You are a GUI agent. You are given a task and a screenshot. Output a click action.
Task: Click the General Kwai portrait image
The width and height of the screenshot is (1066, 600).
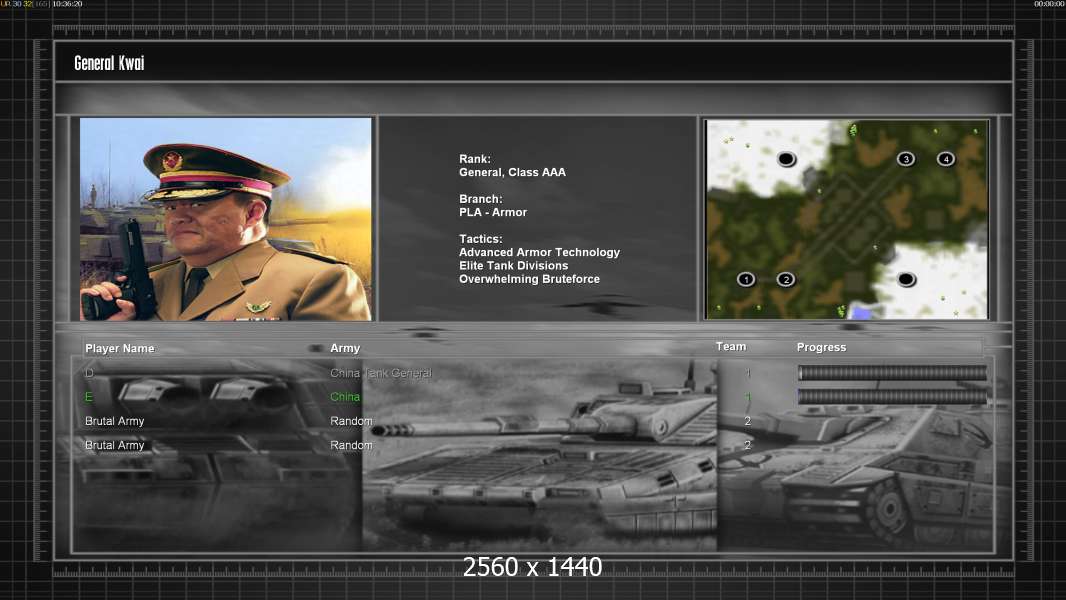click(226, 219)
